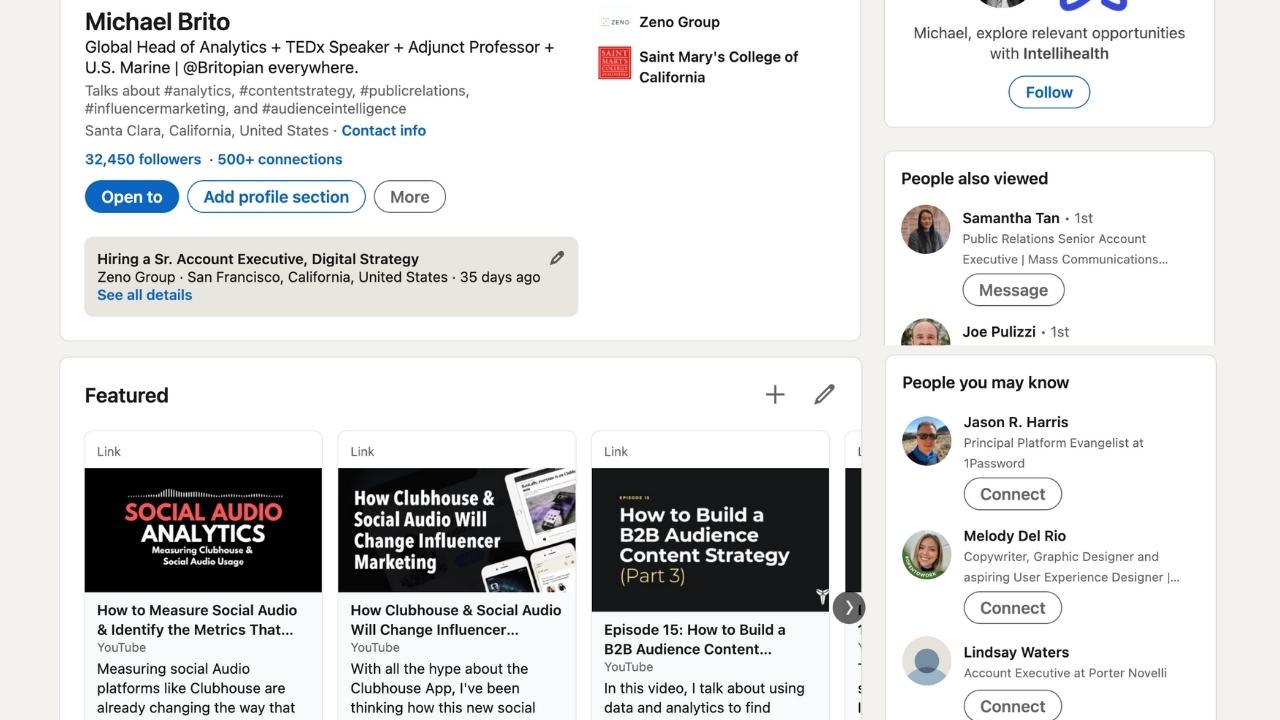Open Zeno Group company name link
This screenshot has height=720, width=1280.
coord(679,22)
